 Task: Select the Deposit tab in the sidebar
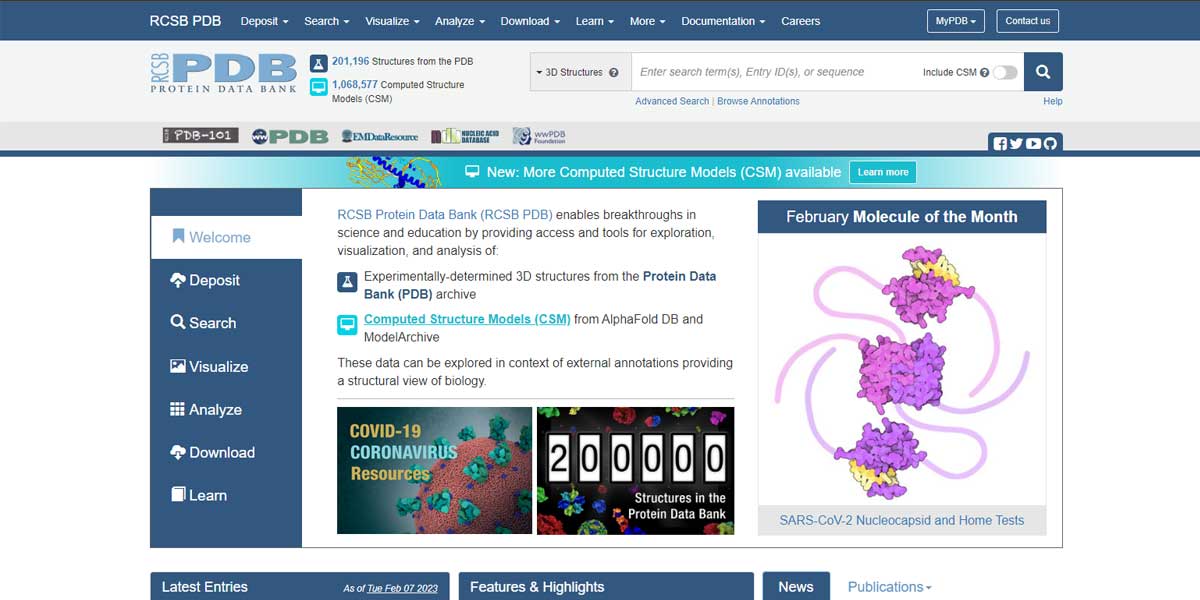click(225, 281)
